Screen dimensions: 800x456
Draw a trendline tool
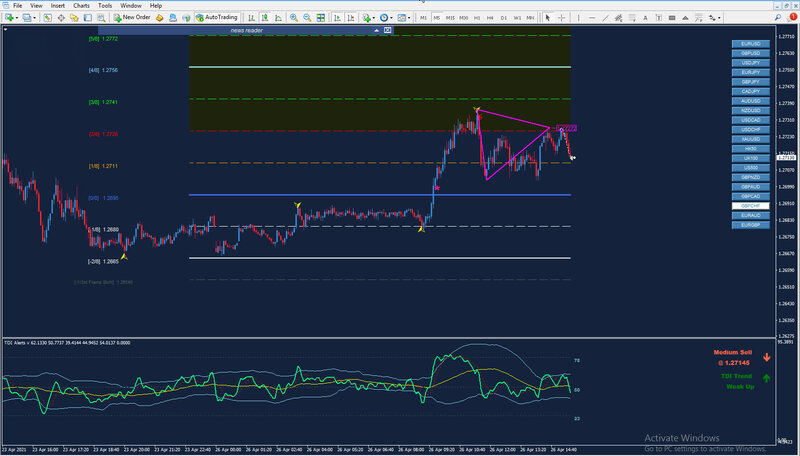pyautogui.click(x=605, y=18)
